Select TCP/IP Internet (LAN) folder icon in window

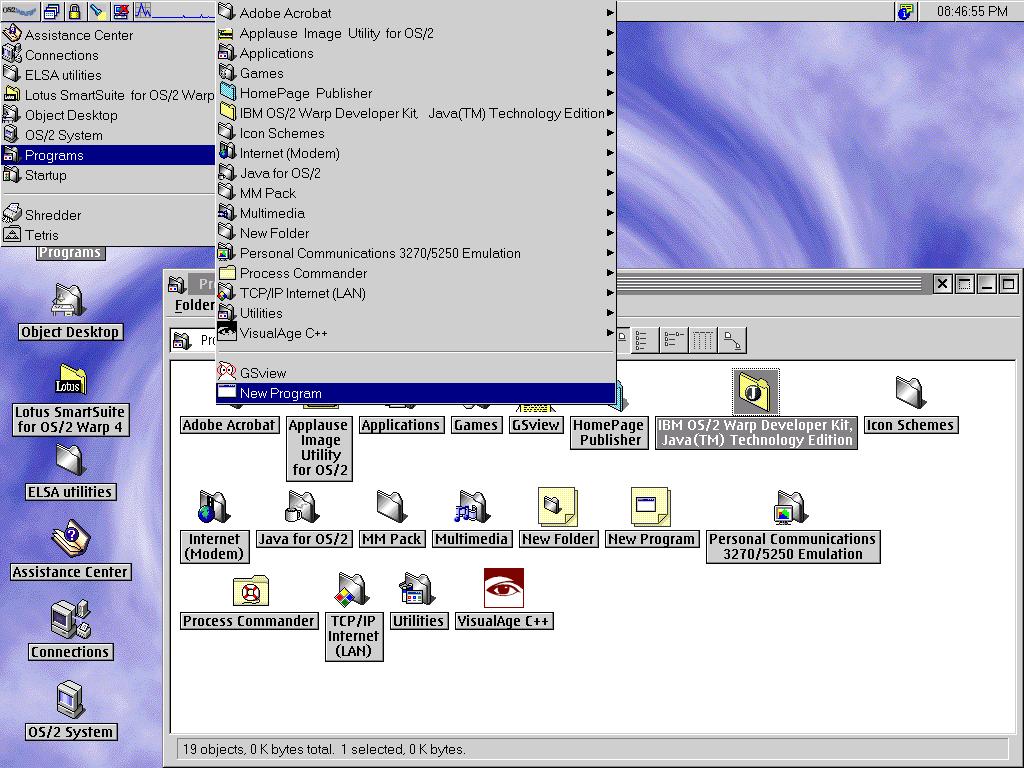pos(353,589)
